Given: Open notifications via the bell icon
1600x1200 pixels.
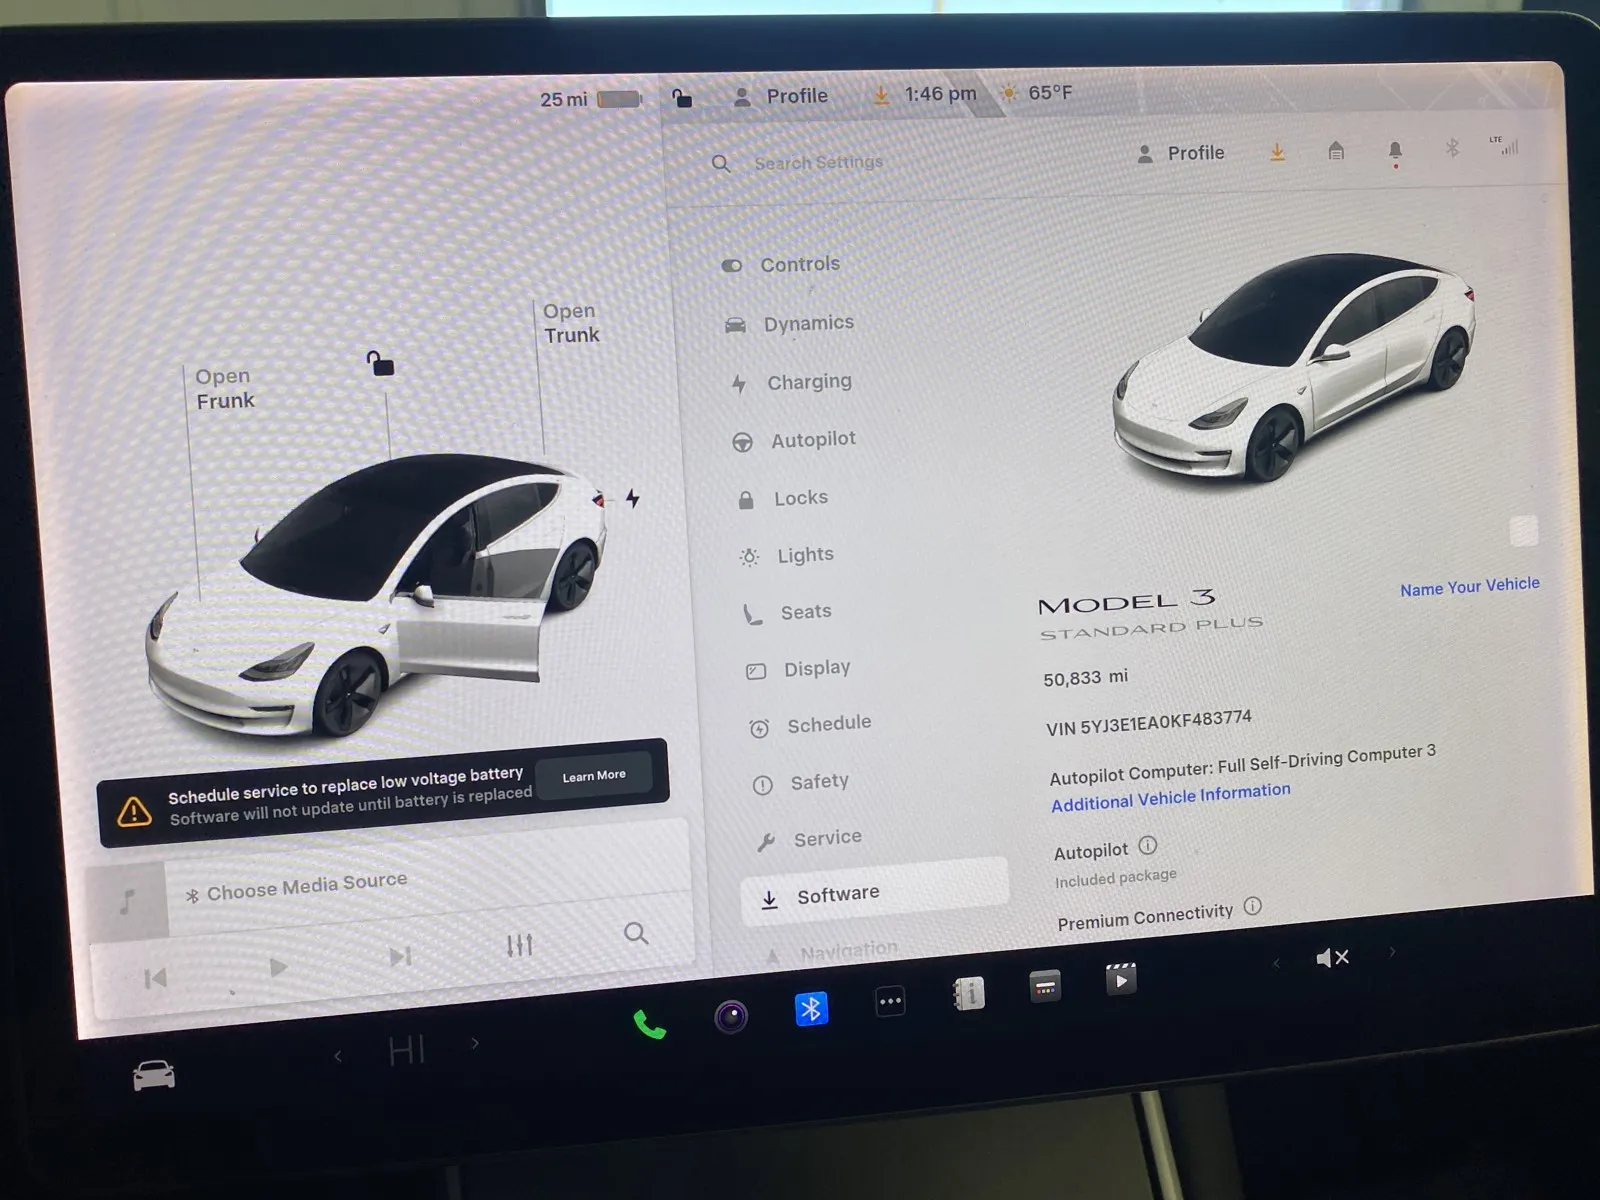Looking at the screenshot, I should [x=1396, y=151].
